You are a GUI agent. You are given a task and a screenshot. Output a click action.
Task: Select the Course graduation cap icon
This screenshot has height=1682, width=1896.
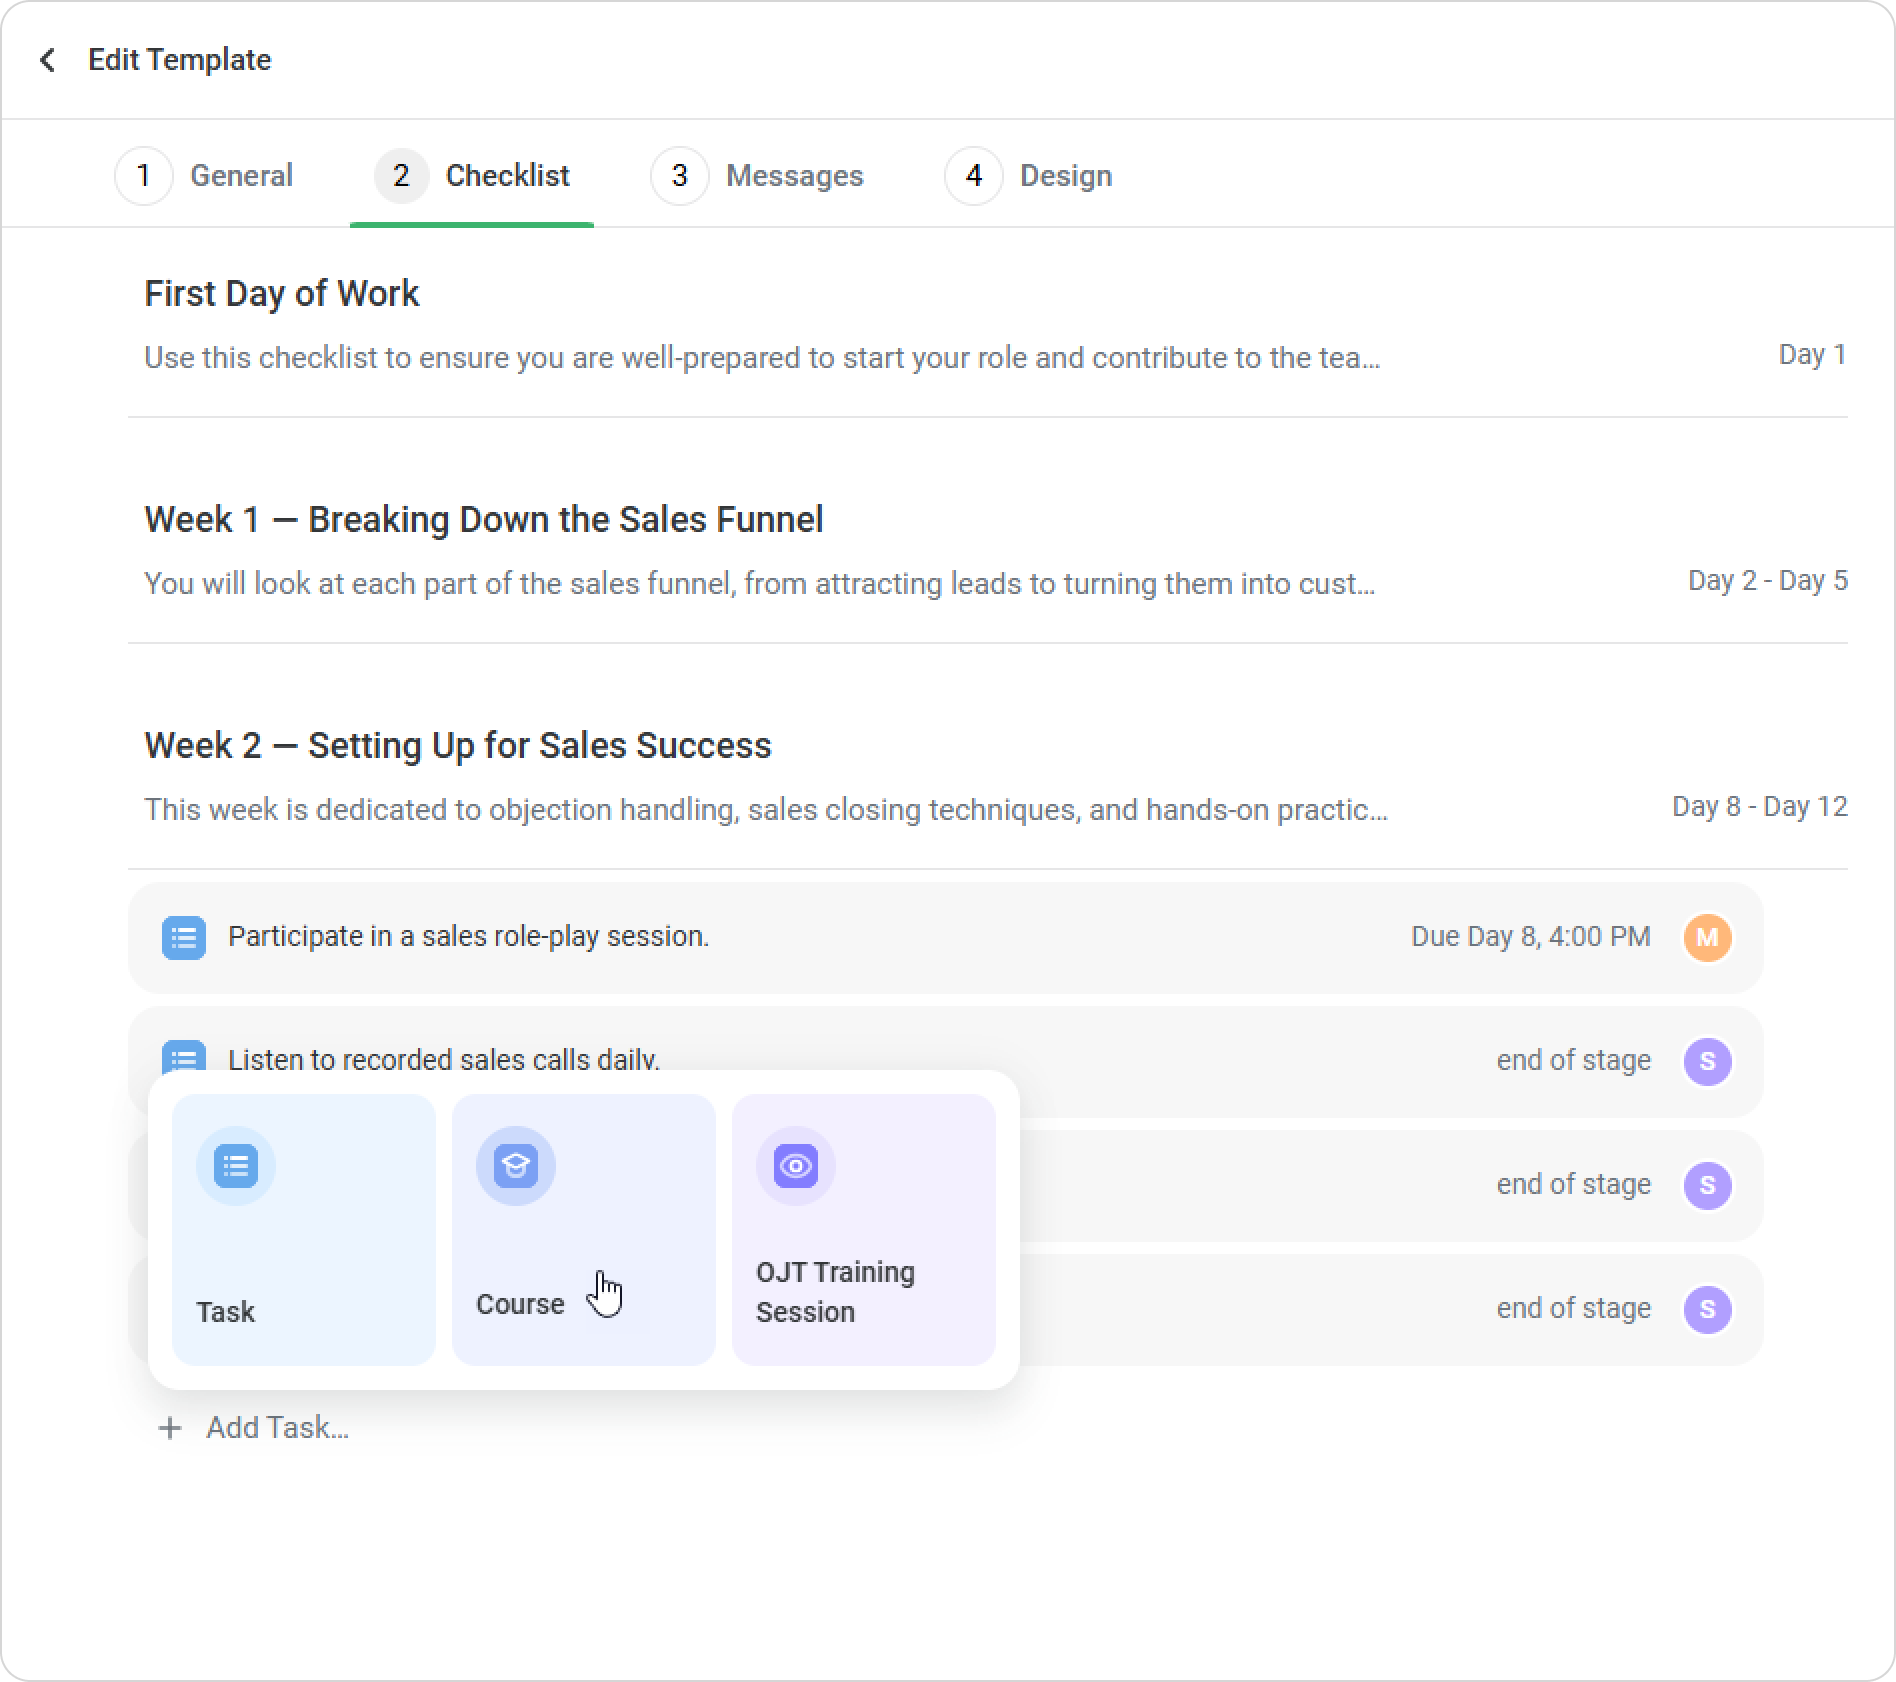click(x=516, y=1166)
